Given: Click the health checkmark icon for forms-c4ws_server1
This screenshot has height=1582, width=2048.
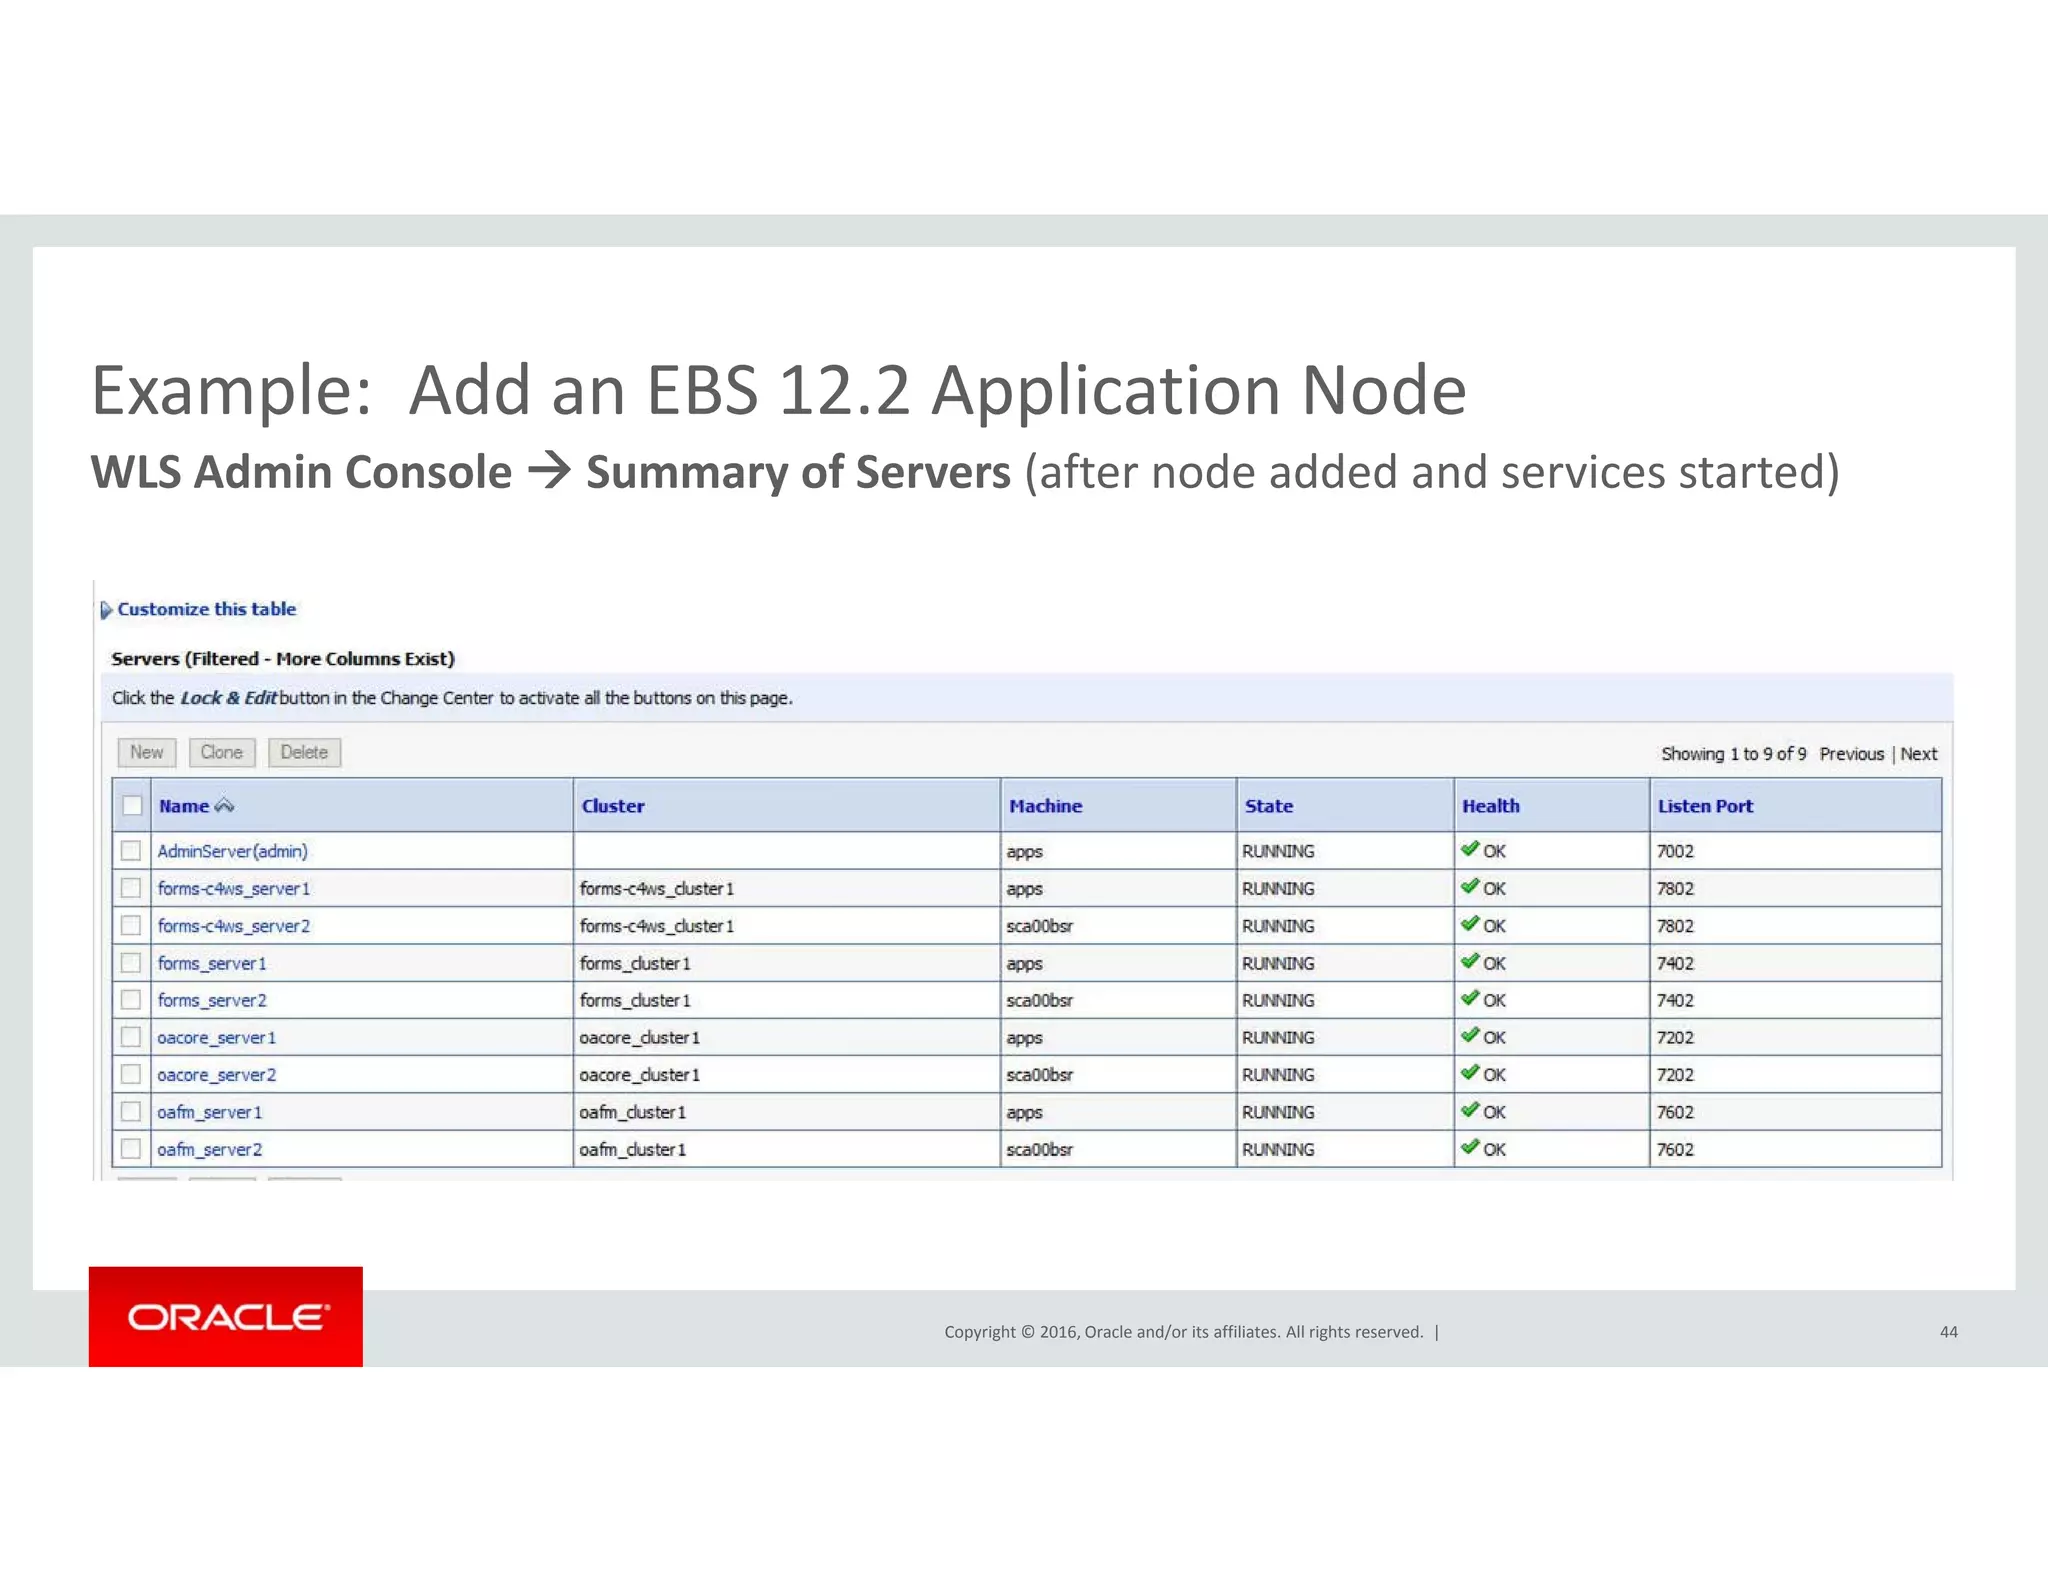Looking at the screenshot, I should point(1469,886).
